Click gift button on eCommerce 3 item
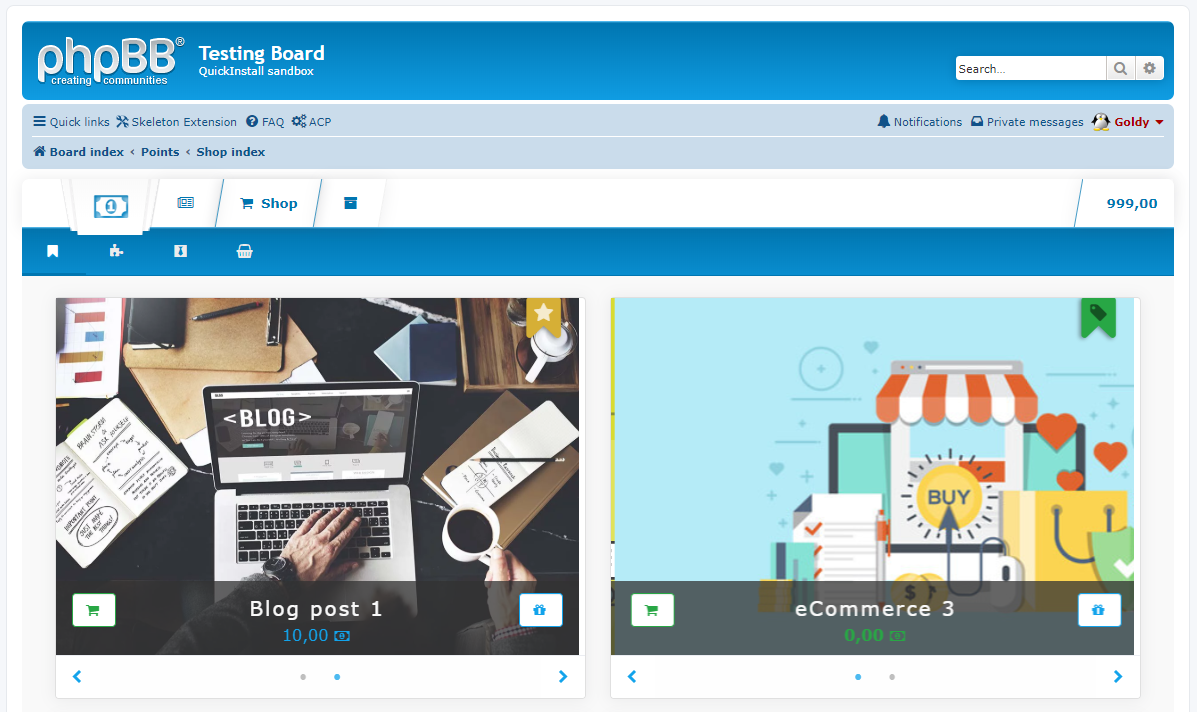This screenshot has width=1197, height=712. tap(1099, 610)
